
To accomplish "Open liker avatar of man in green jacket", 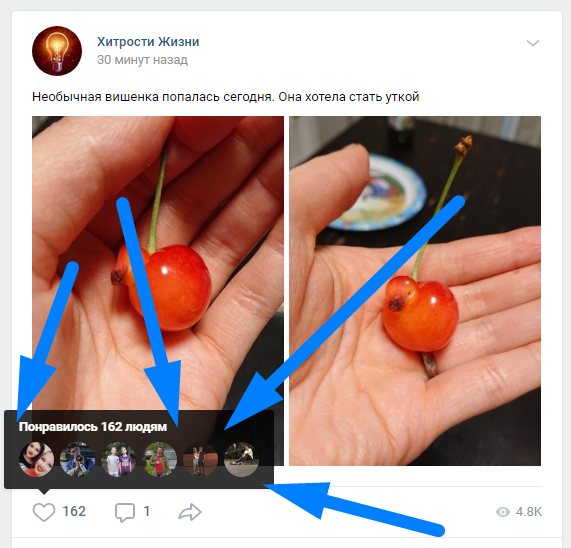I will tap(160, 459).
